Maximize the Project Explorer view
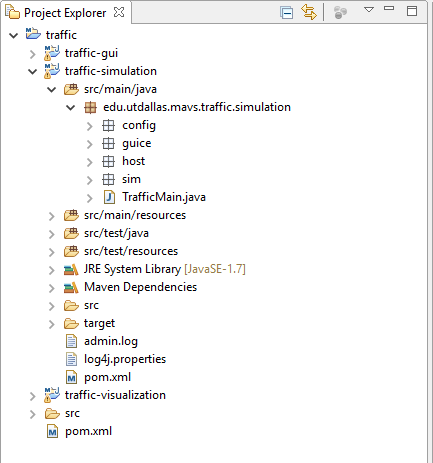Viewport: 433px width, 463px height. [x=412, y=11]
